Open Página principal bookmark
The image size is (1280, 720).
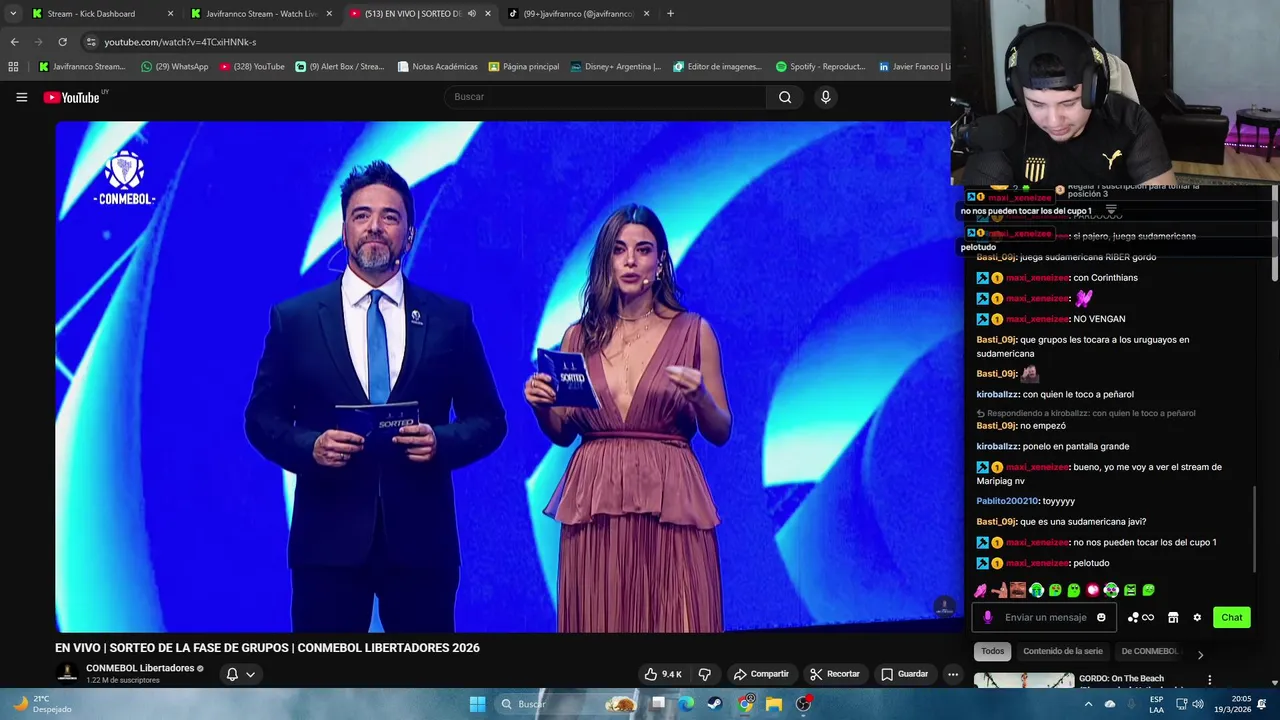[x=523, y=67]
